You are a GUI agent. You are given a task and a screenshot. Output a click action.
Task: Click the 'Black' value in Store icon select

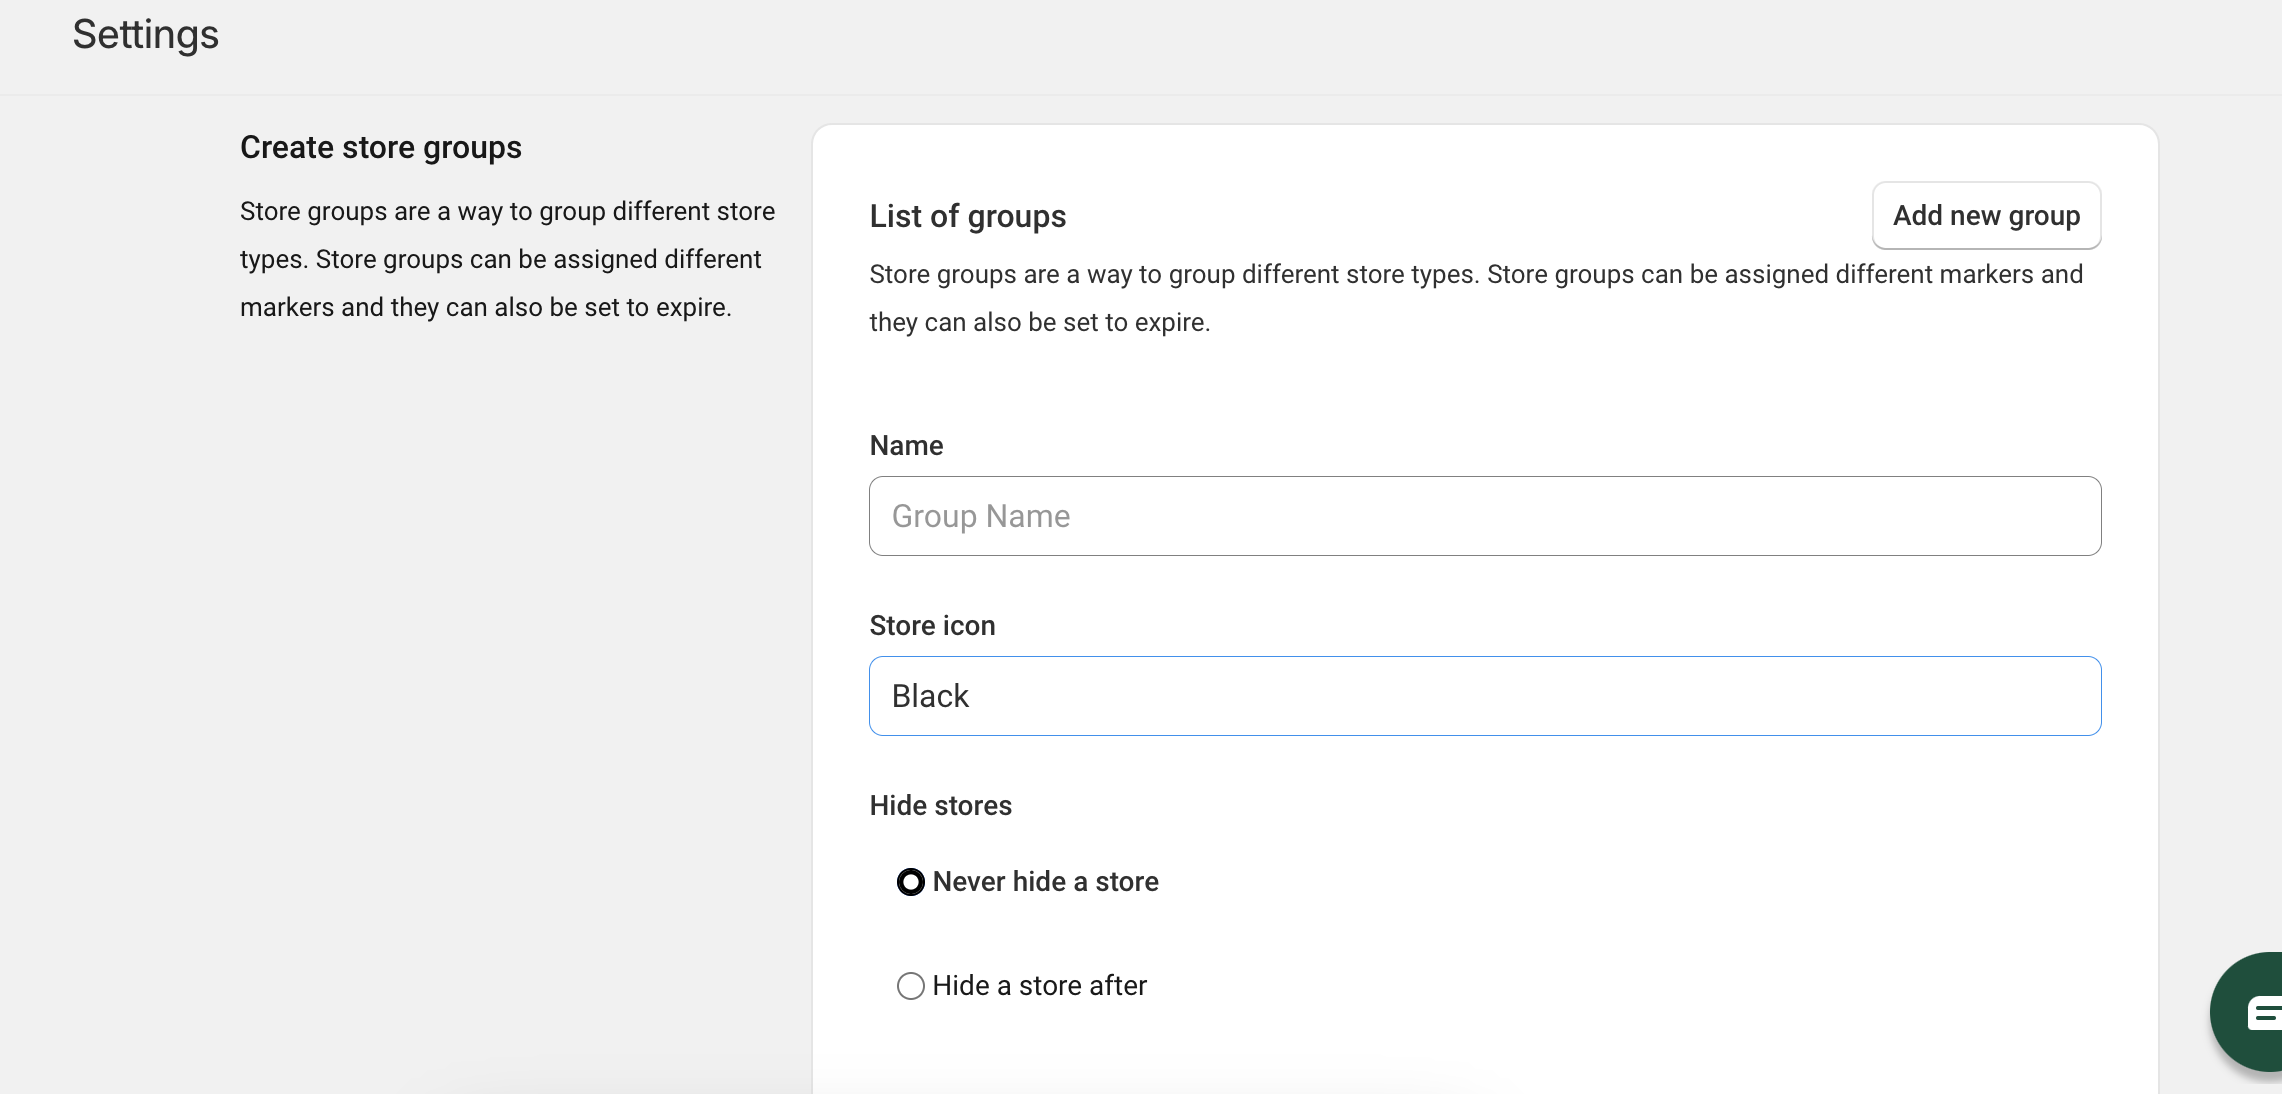click(930, 696)
